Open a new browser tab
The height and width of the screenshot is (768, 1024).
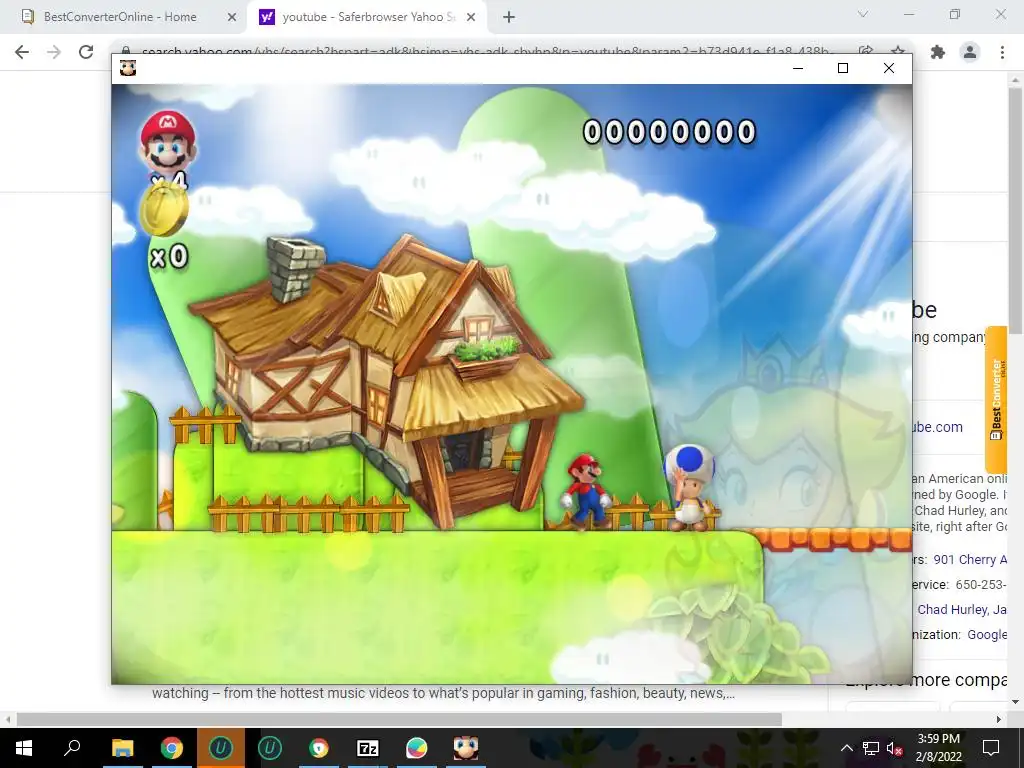509,18
